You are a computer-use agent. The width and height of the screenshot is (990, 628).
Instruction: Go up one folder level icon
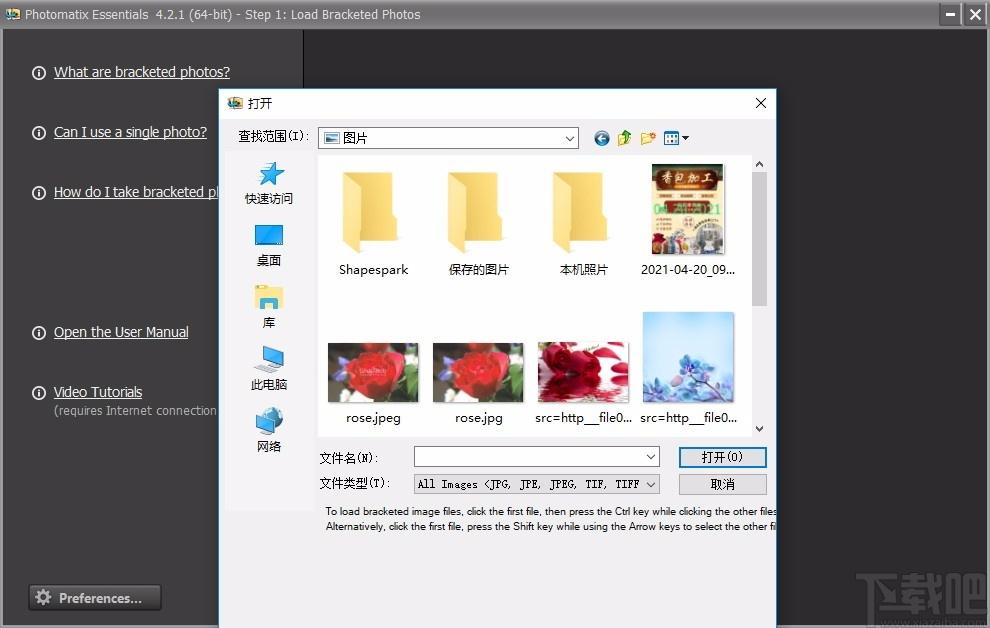(x=624, y=138)
